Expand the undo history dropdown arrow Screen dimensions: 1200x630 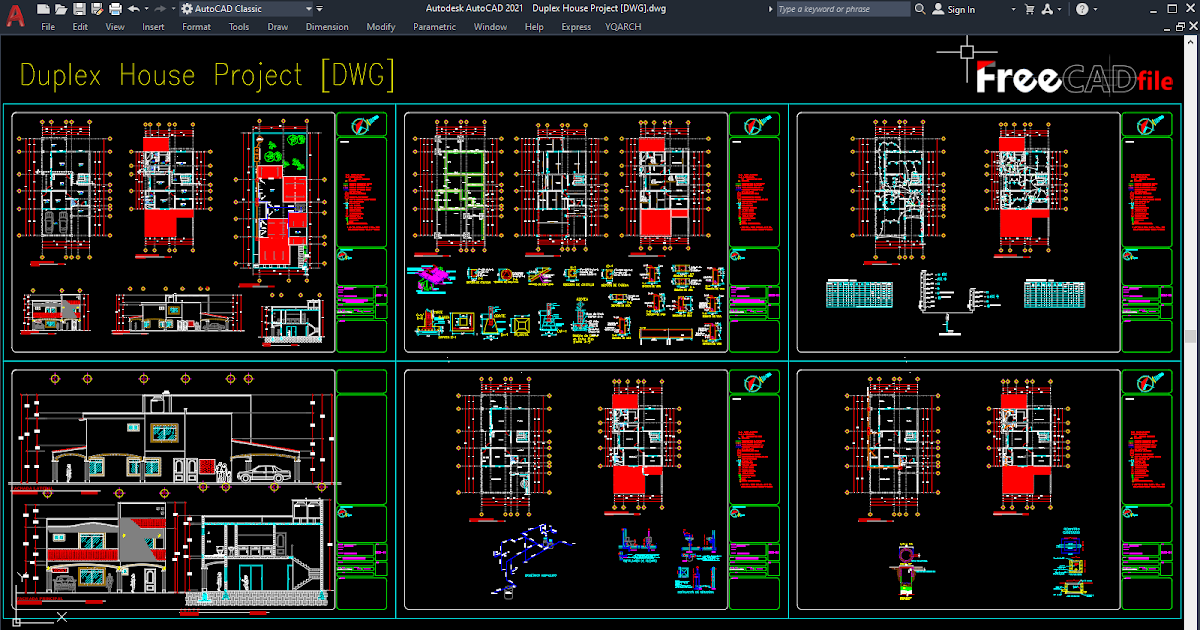coord(146,9)
